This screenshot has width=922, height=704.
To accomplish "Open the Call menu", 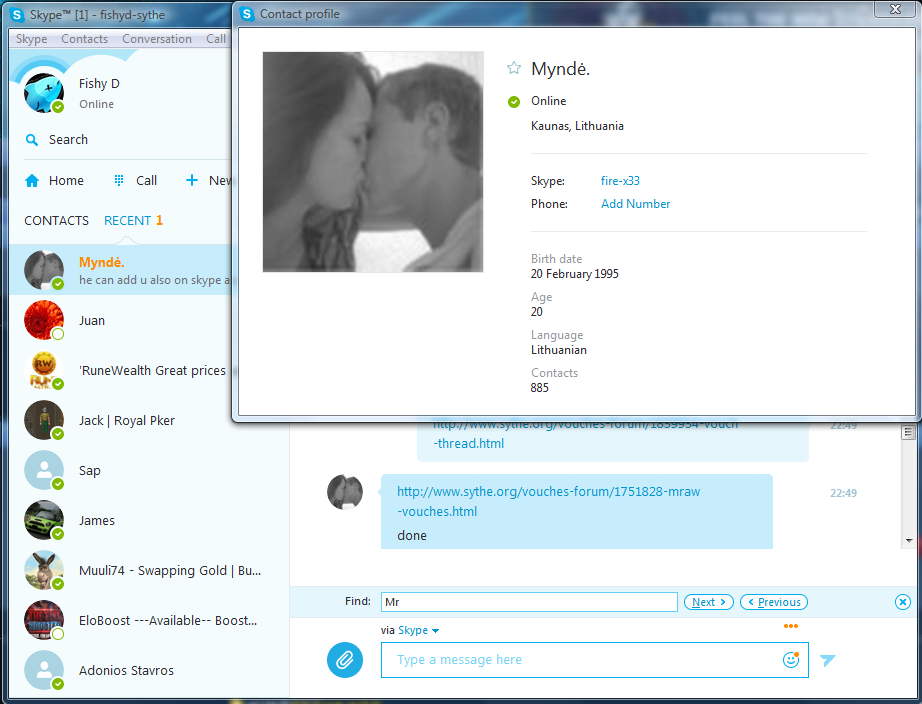I will pos(216,39).
